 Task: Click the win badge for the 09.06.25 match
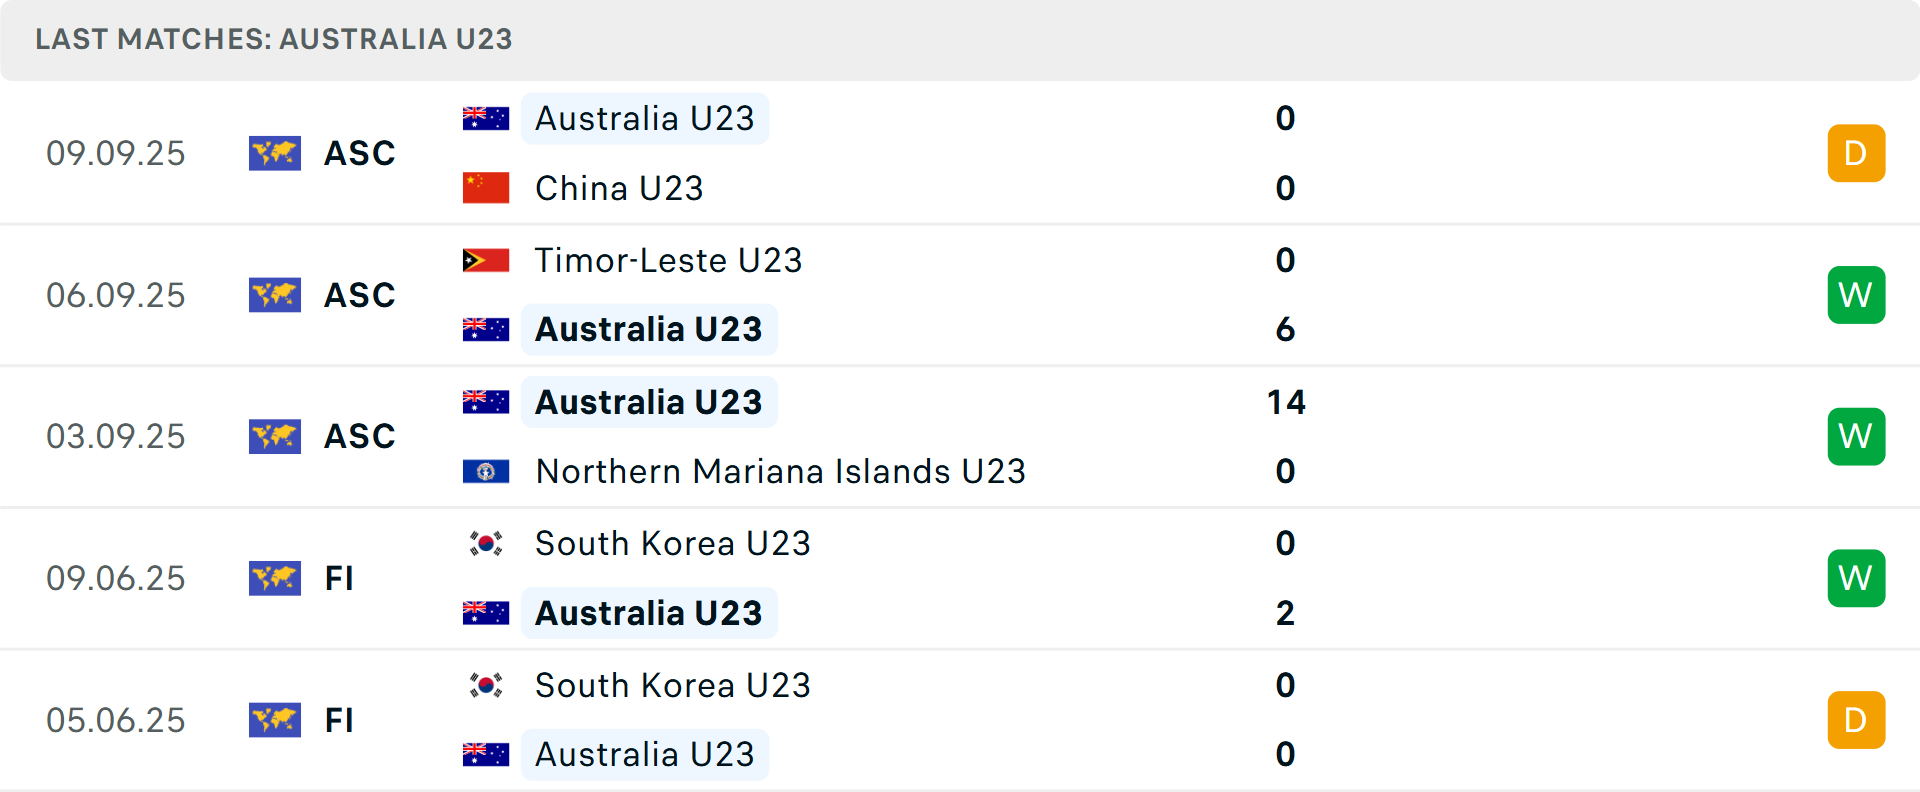click(1856, 578)
